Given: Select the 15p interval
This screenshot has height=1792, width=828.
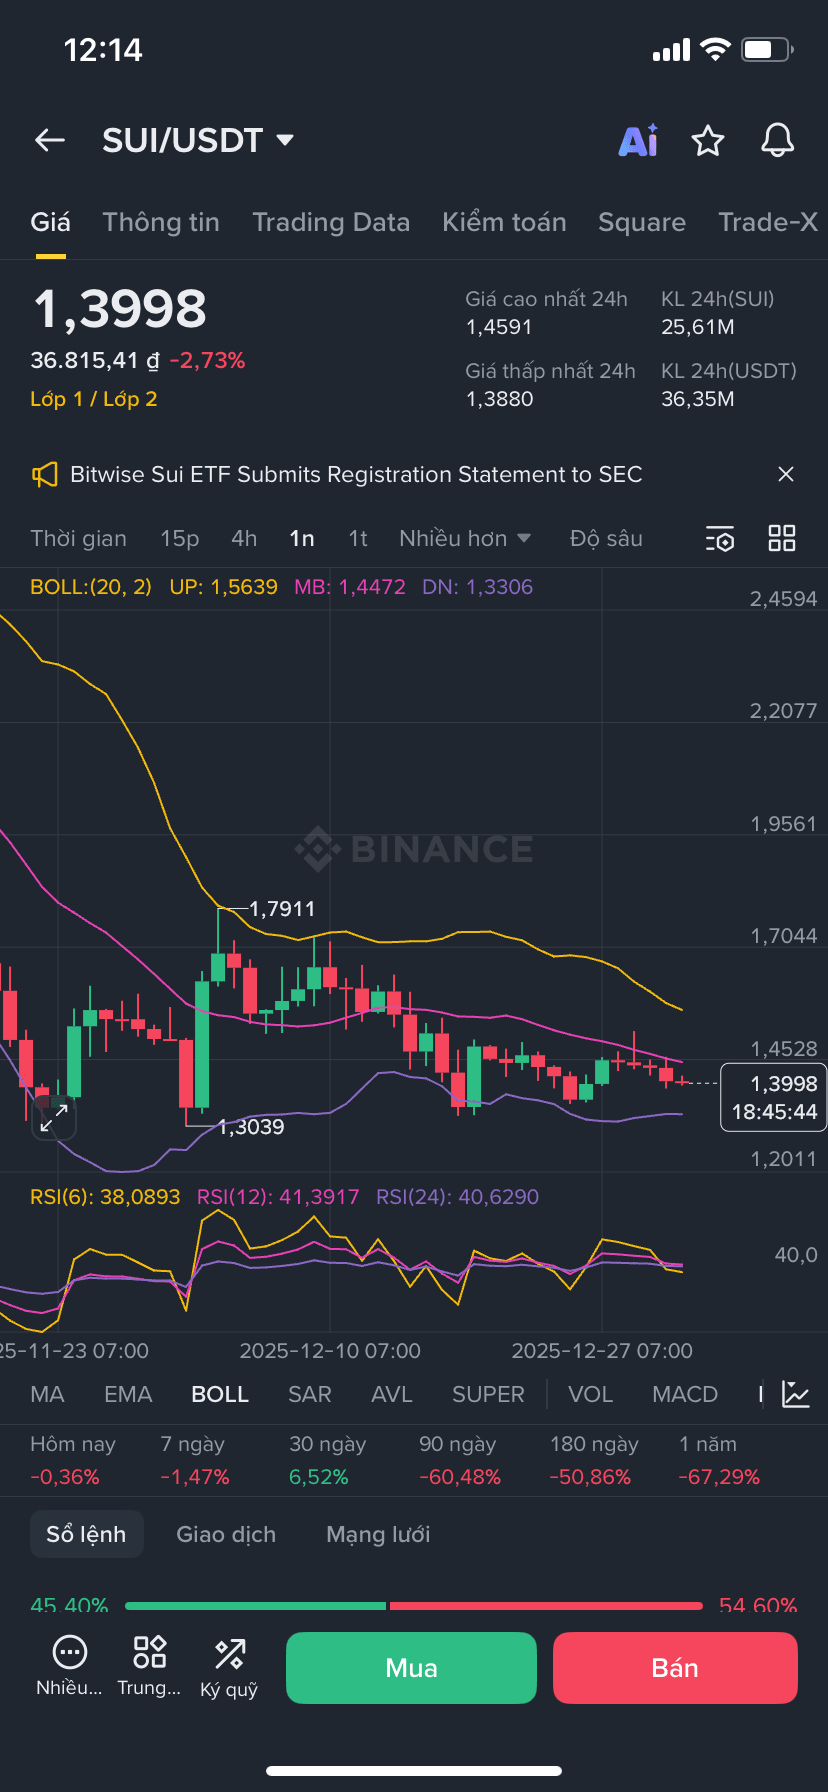Looking at the screenshot, I should [180, 538].
